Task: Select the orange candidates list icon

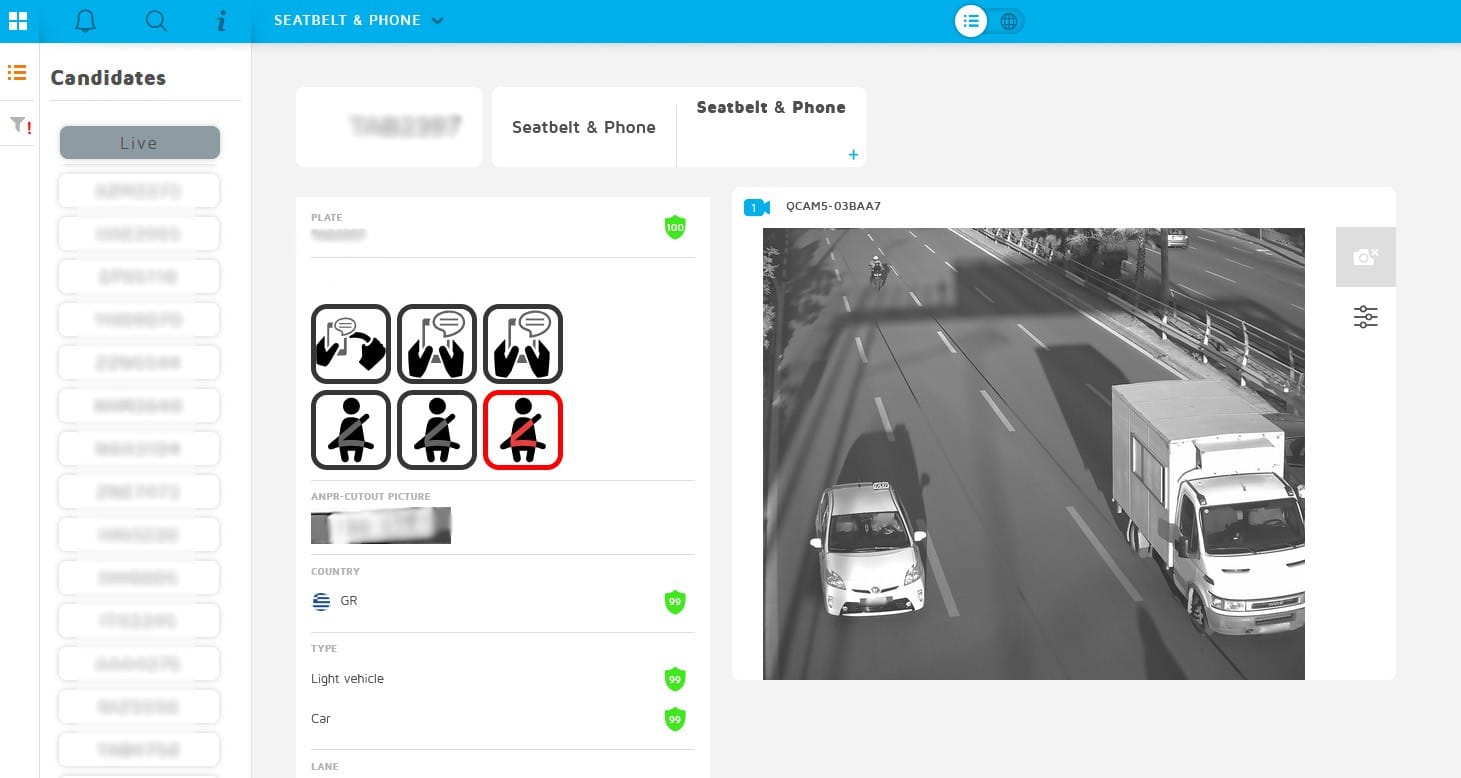Action: point(17,72)
